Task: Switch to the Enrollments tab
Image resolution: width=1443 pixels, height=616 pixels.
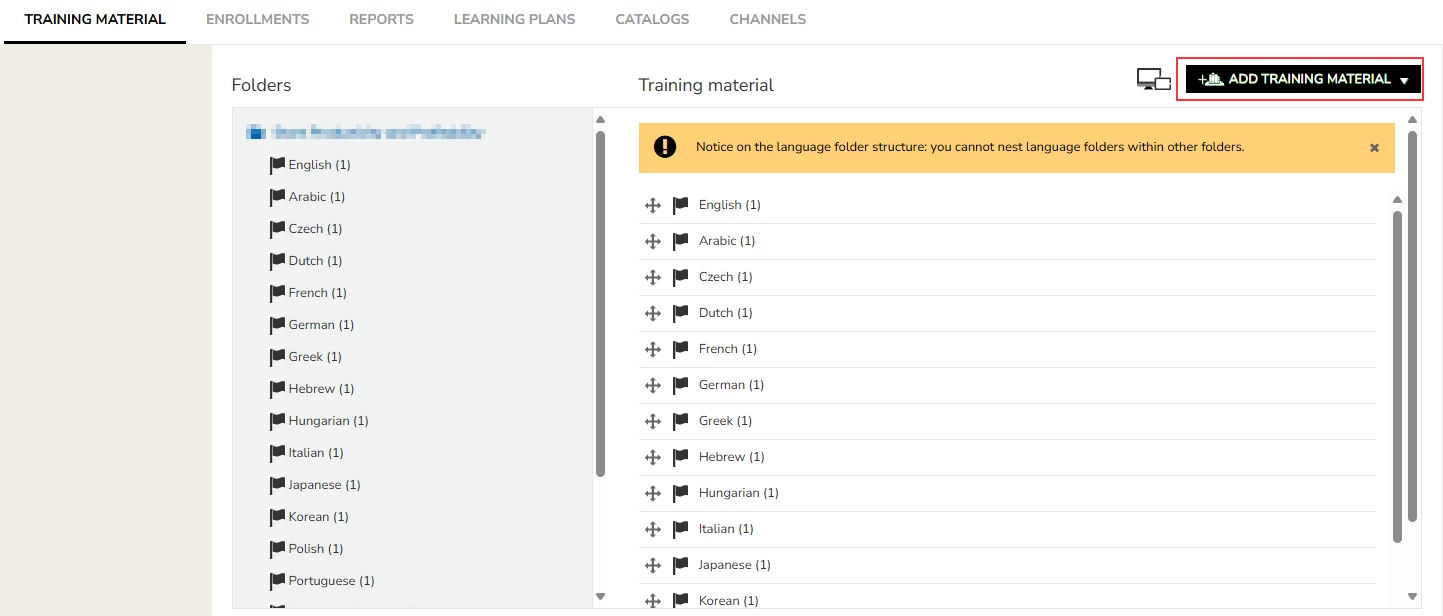Action: pyautogui.click(x=257, y=19)
